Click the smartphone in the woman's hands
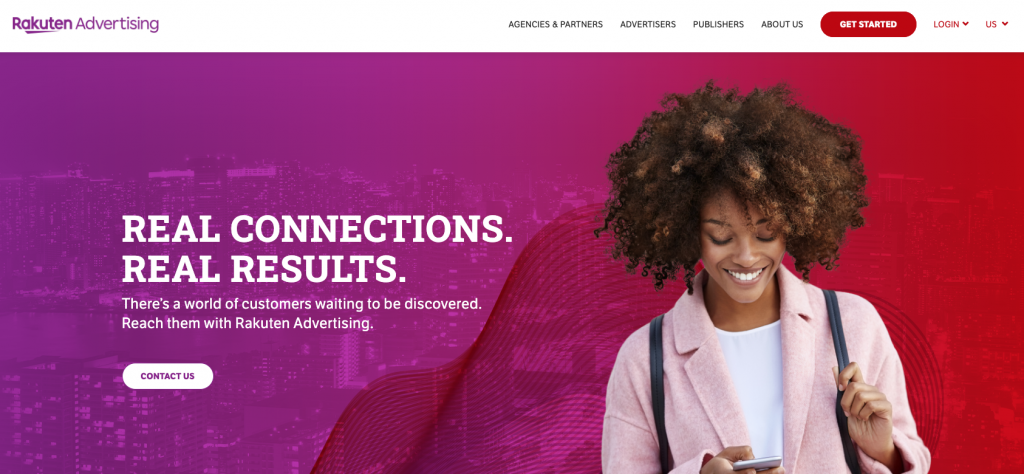 click(x=756, y=464)
